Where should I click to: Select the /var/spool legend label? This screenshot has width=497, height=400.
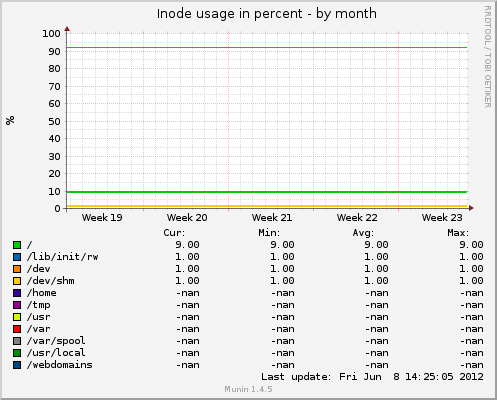tap(56, 341)
